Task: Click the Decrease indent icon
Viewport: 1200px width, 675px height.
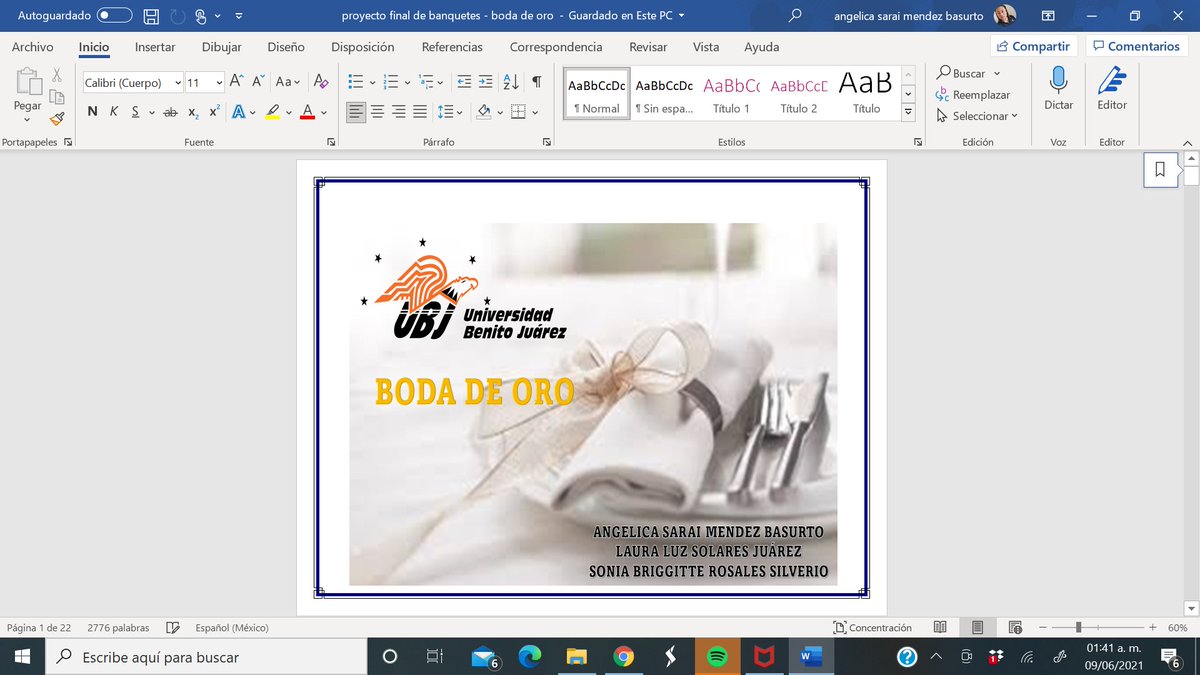Action: pos(464,82)
